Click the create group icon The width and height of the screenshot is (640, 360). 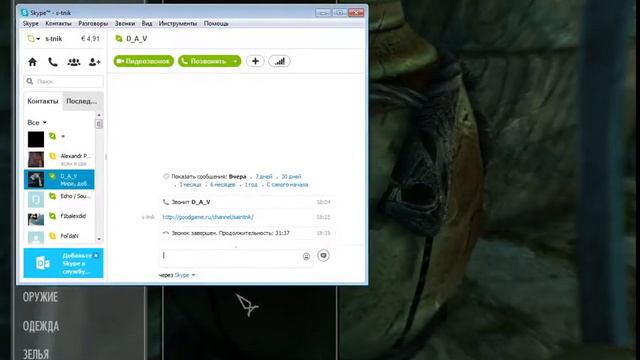tap(74, 62)
